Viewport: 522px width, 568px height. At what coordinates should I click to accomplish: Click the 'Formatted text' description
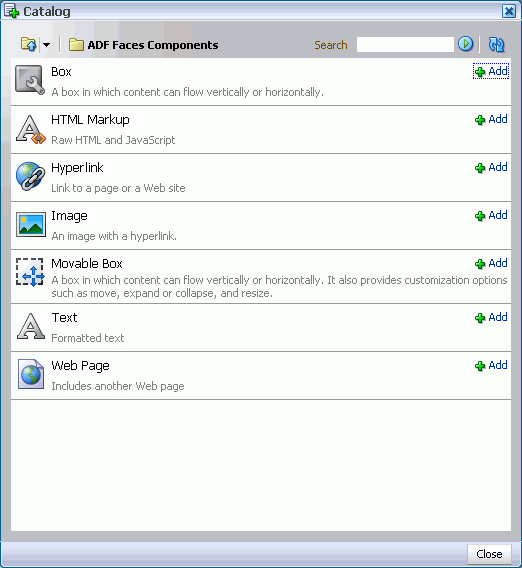click(88, 338)
